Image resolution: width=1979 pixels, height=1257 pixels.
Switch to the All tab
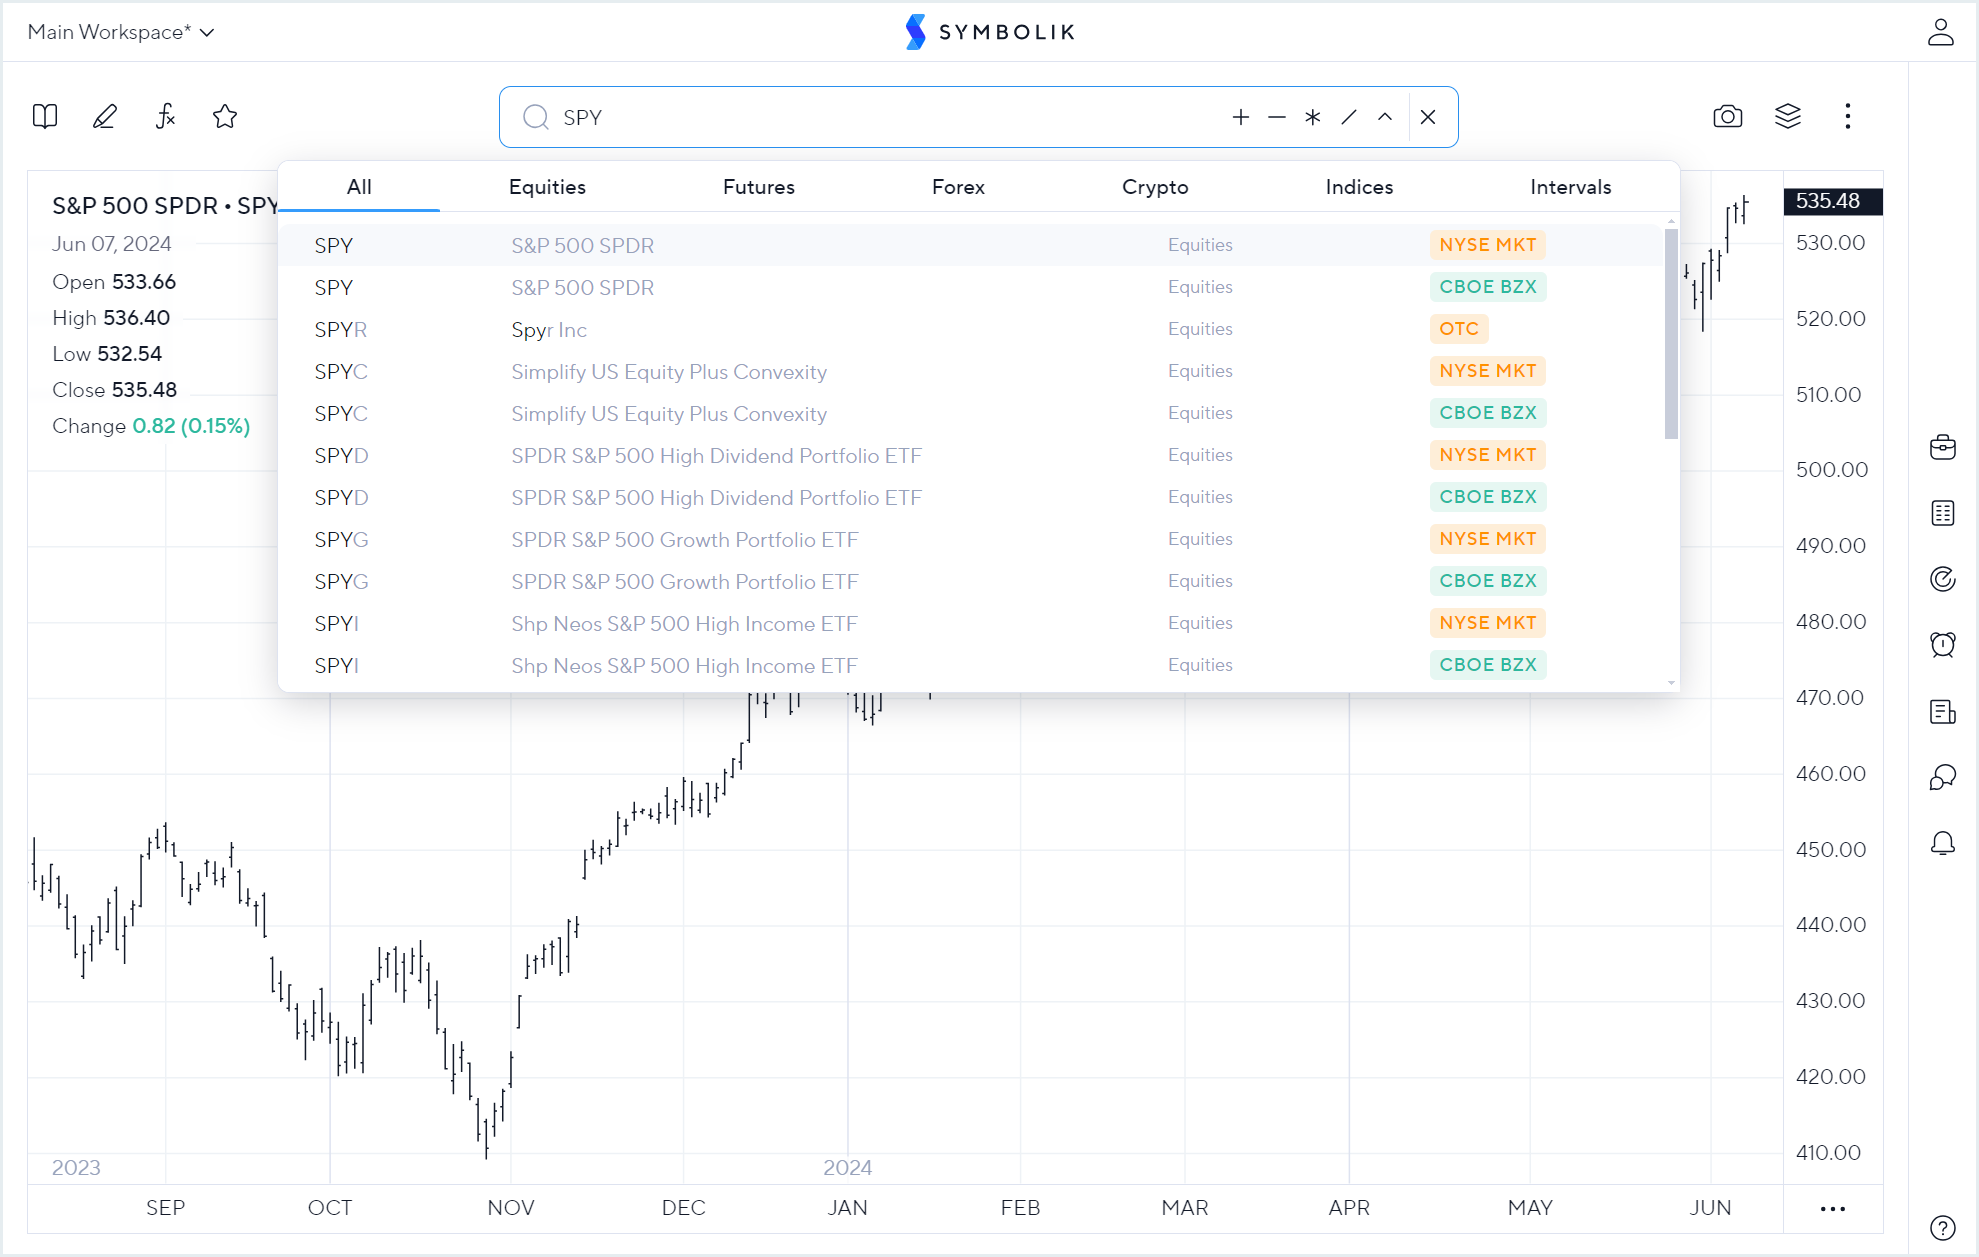(359, 187)
